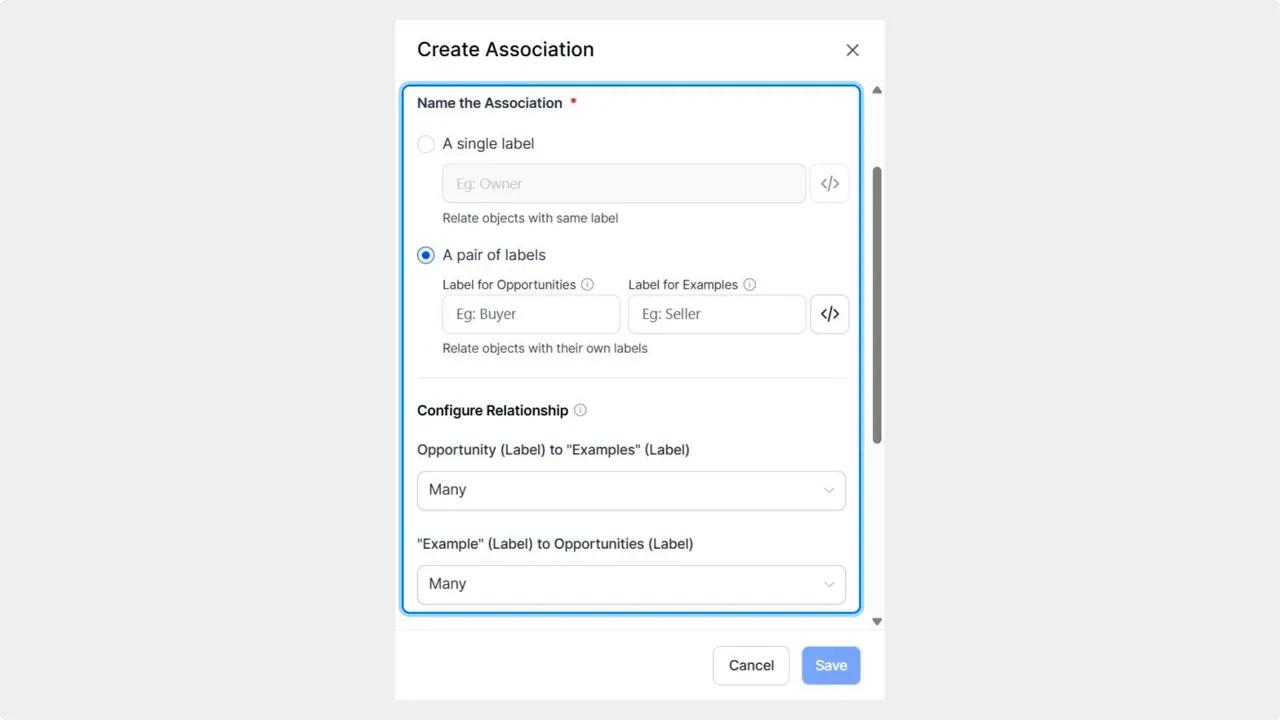The width and height of the screenshot is (1280, 720).
Task: Click the scrollbar up arrow
Action: point(876,90)
